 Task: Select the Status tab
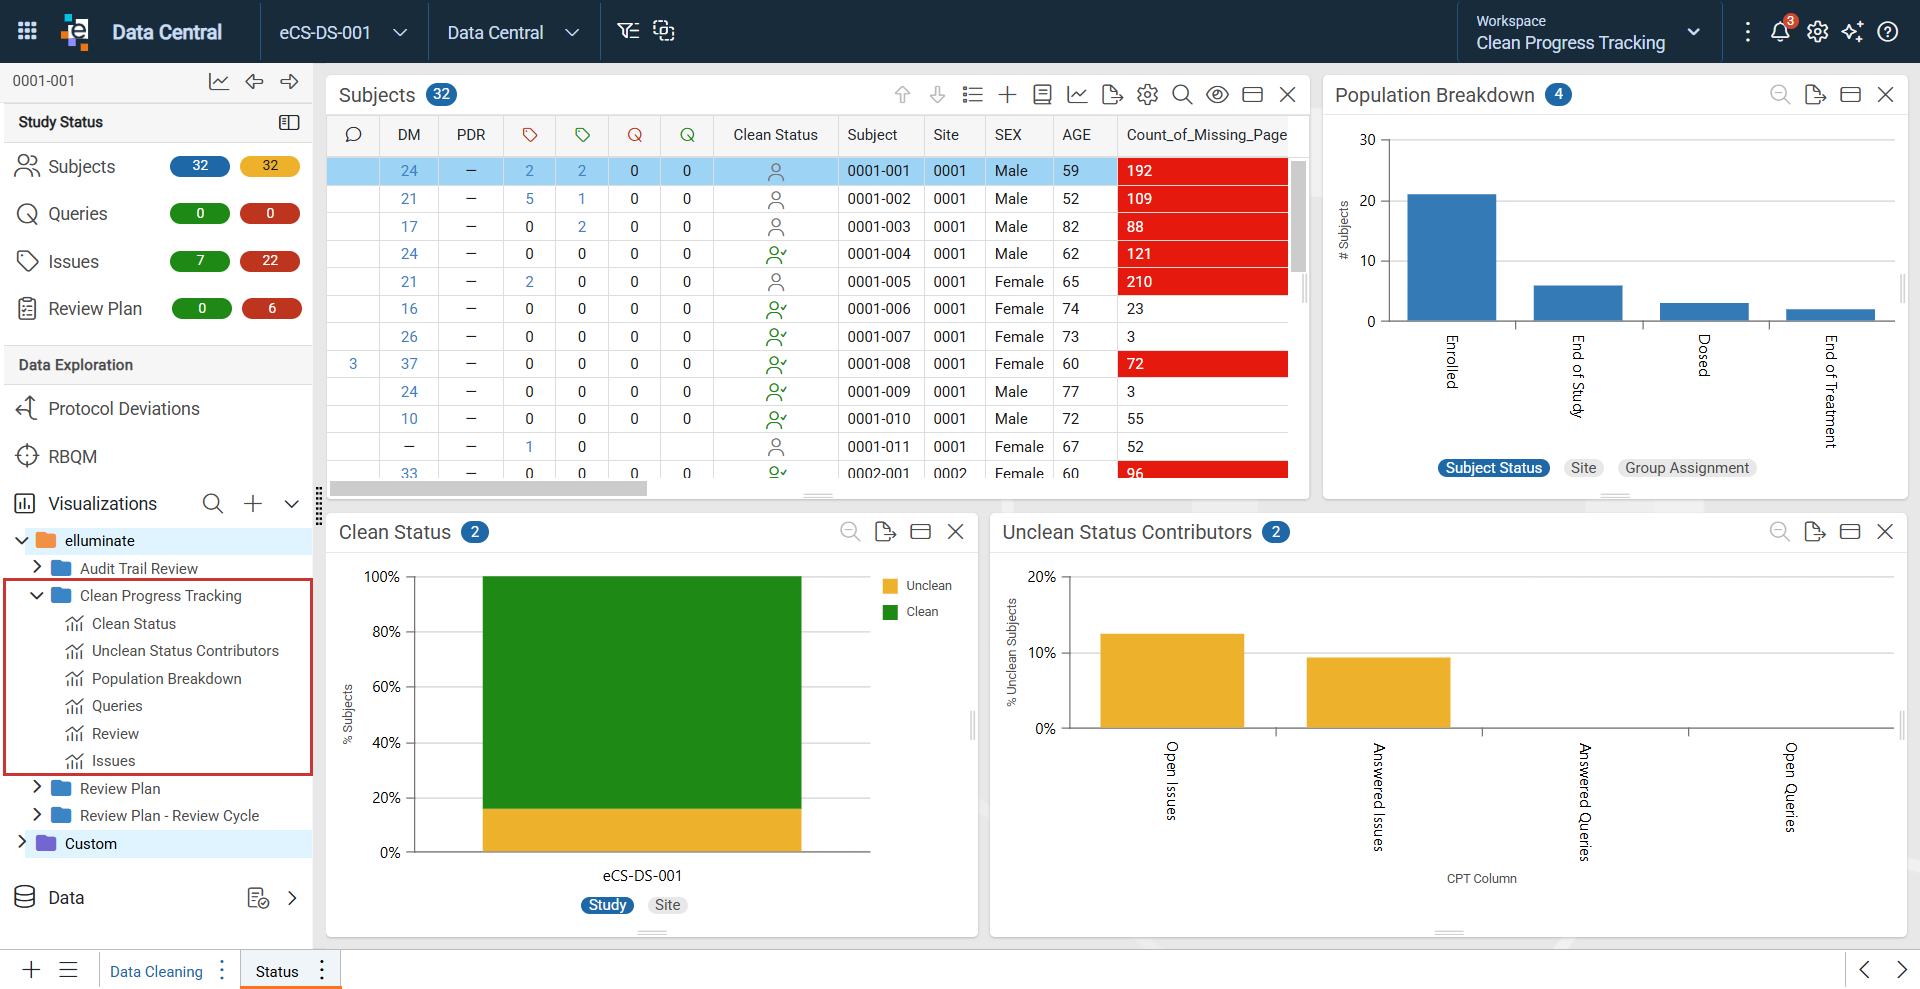click(277, 971)
